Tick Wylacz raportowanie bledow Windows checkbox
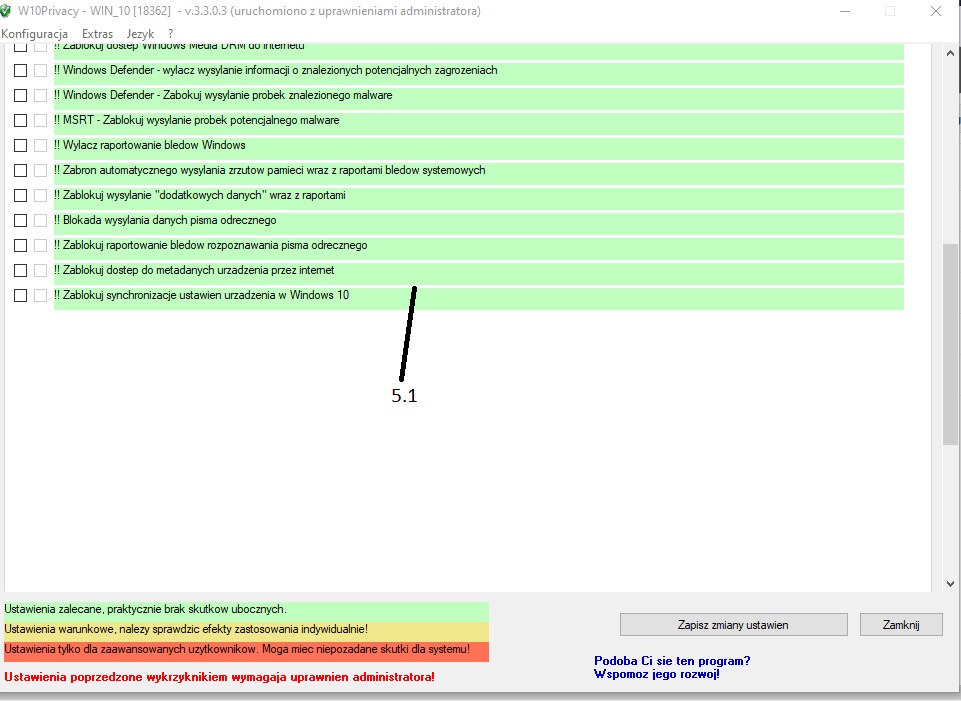961x701 pixels. click(20, 145)
